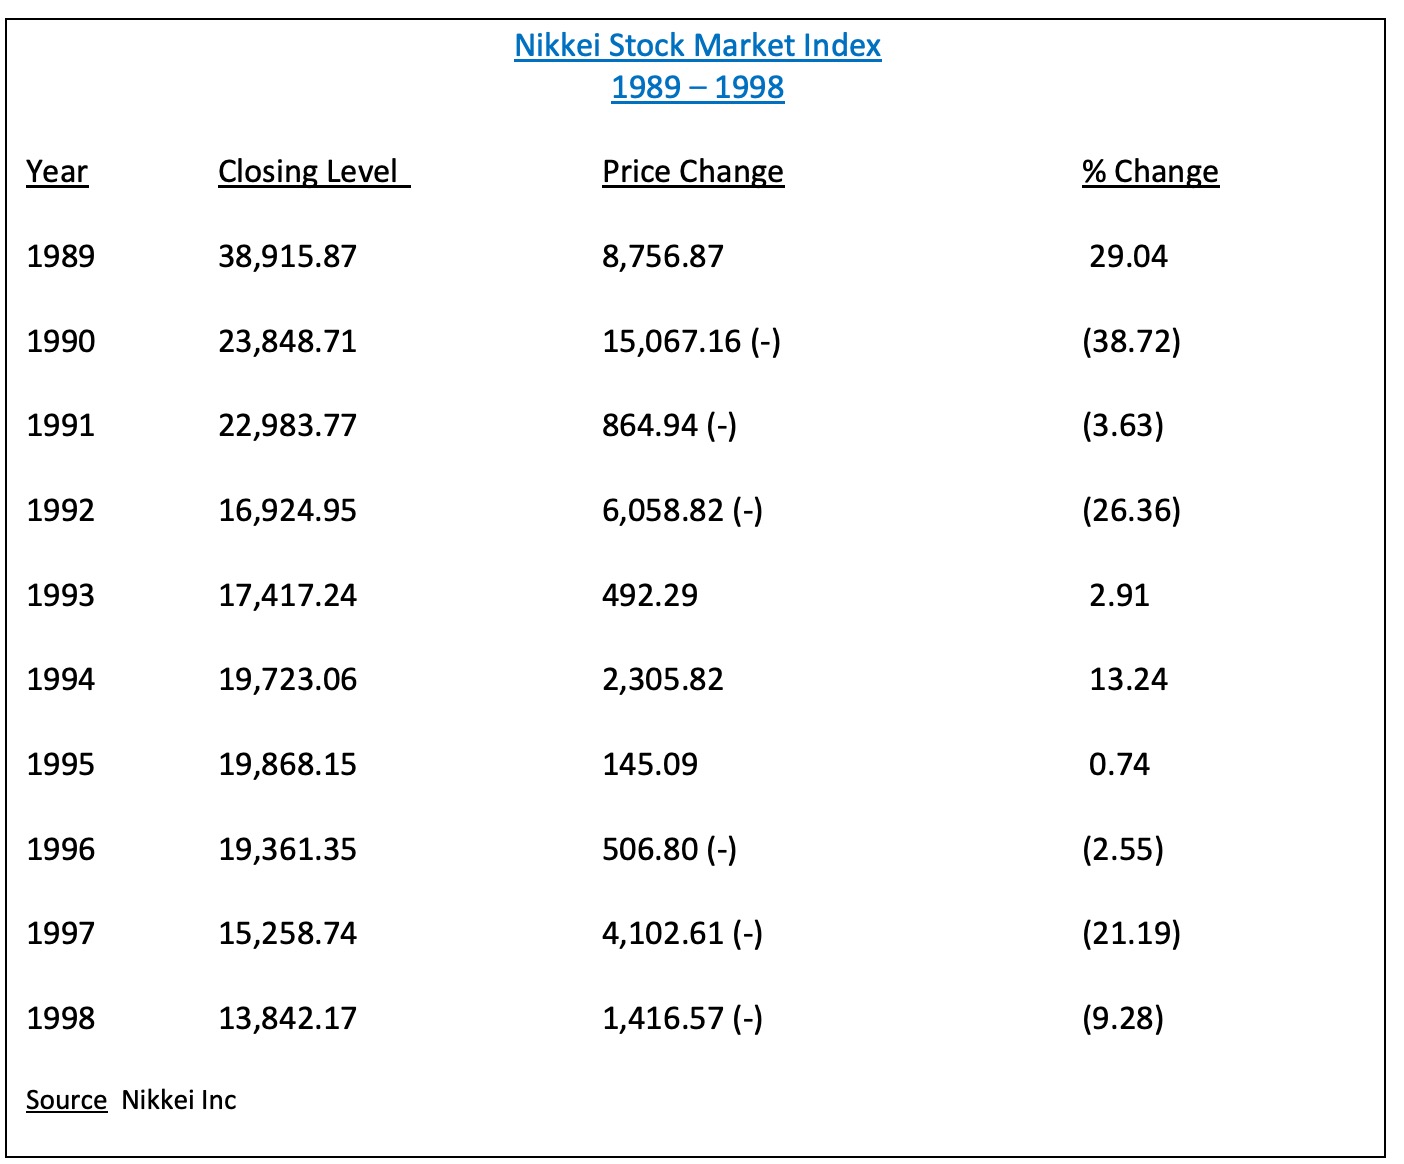Click the (38.72) percent change value
1404x1164 pixels.
(1131, 342)
